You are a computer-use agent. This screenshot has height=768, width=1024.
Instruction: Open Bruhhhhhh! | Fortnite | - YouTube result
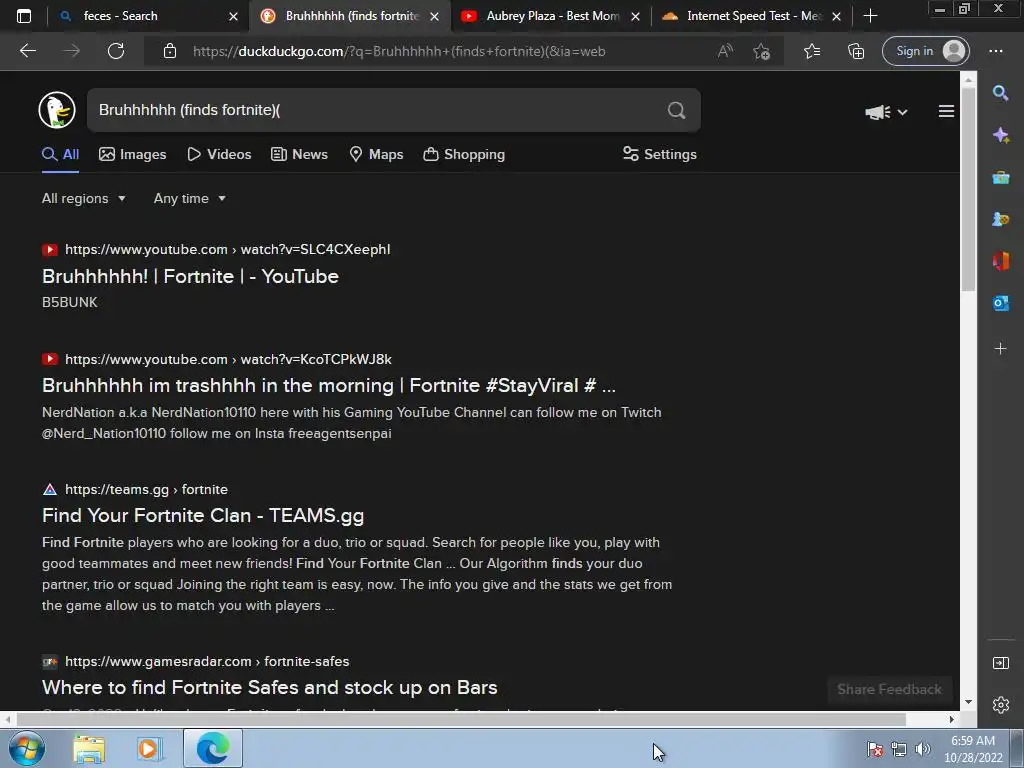coord(190,276)
